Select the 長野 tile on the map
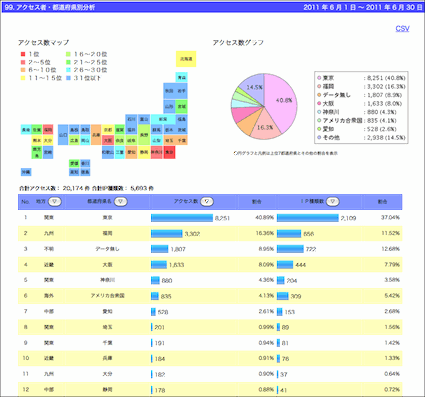 (x=144, y=135)
